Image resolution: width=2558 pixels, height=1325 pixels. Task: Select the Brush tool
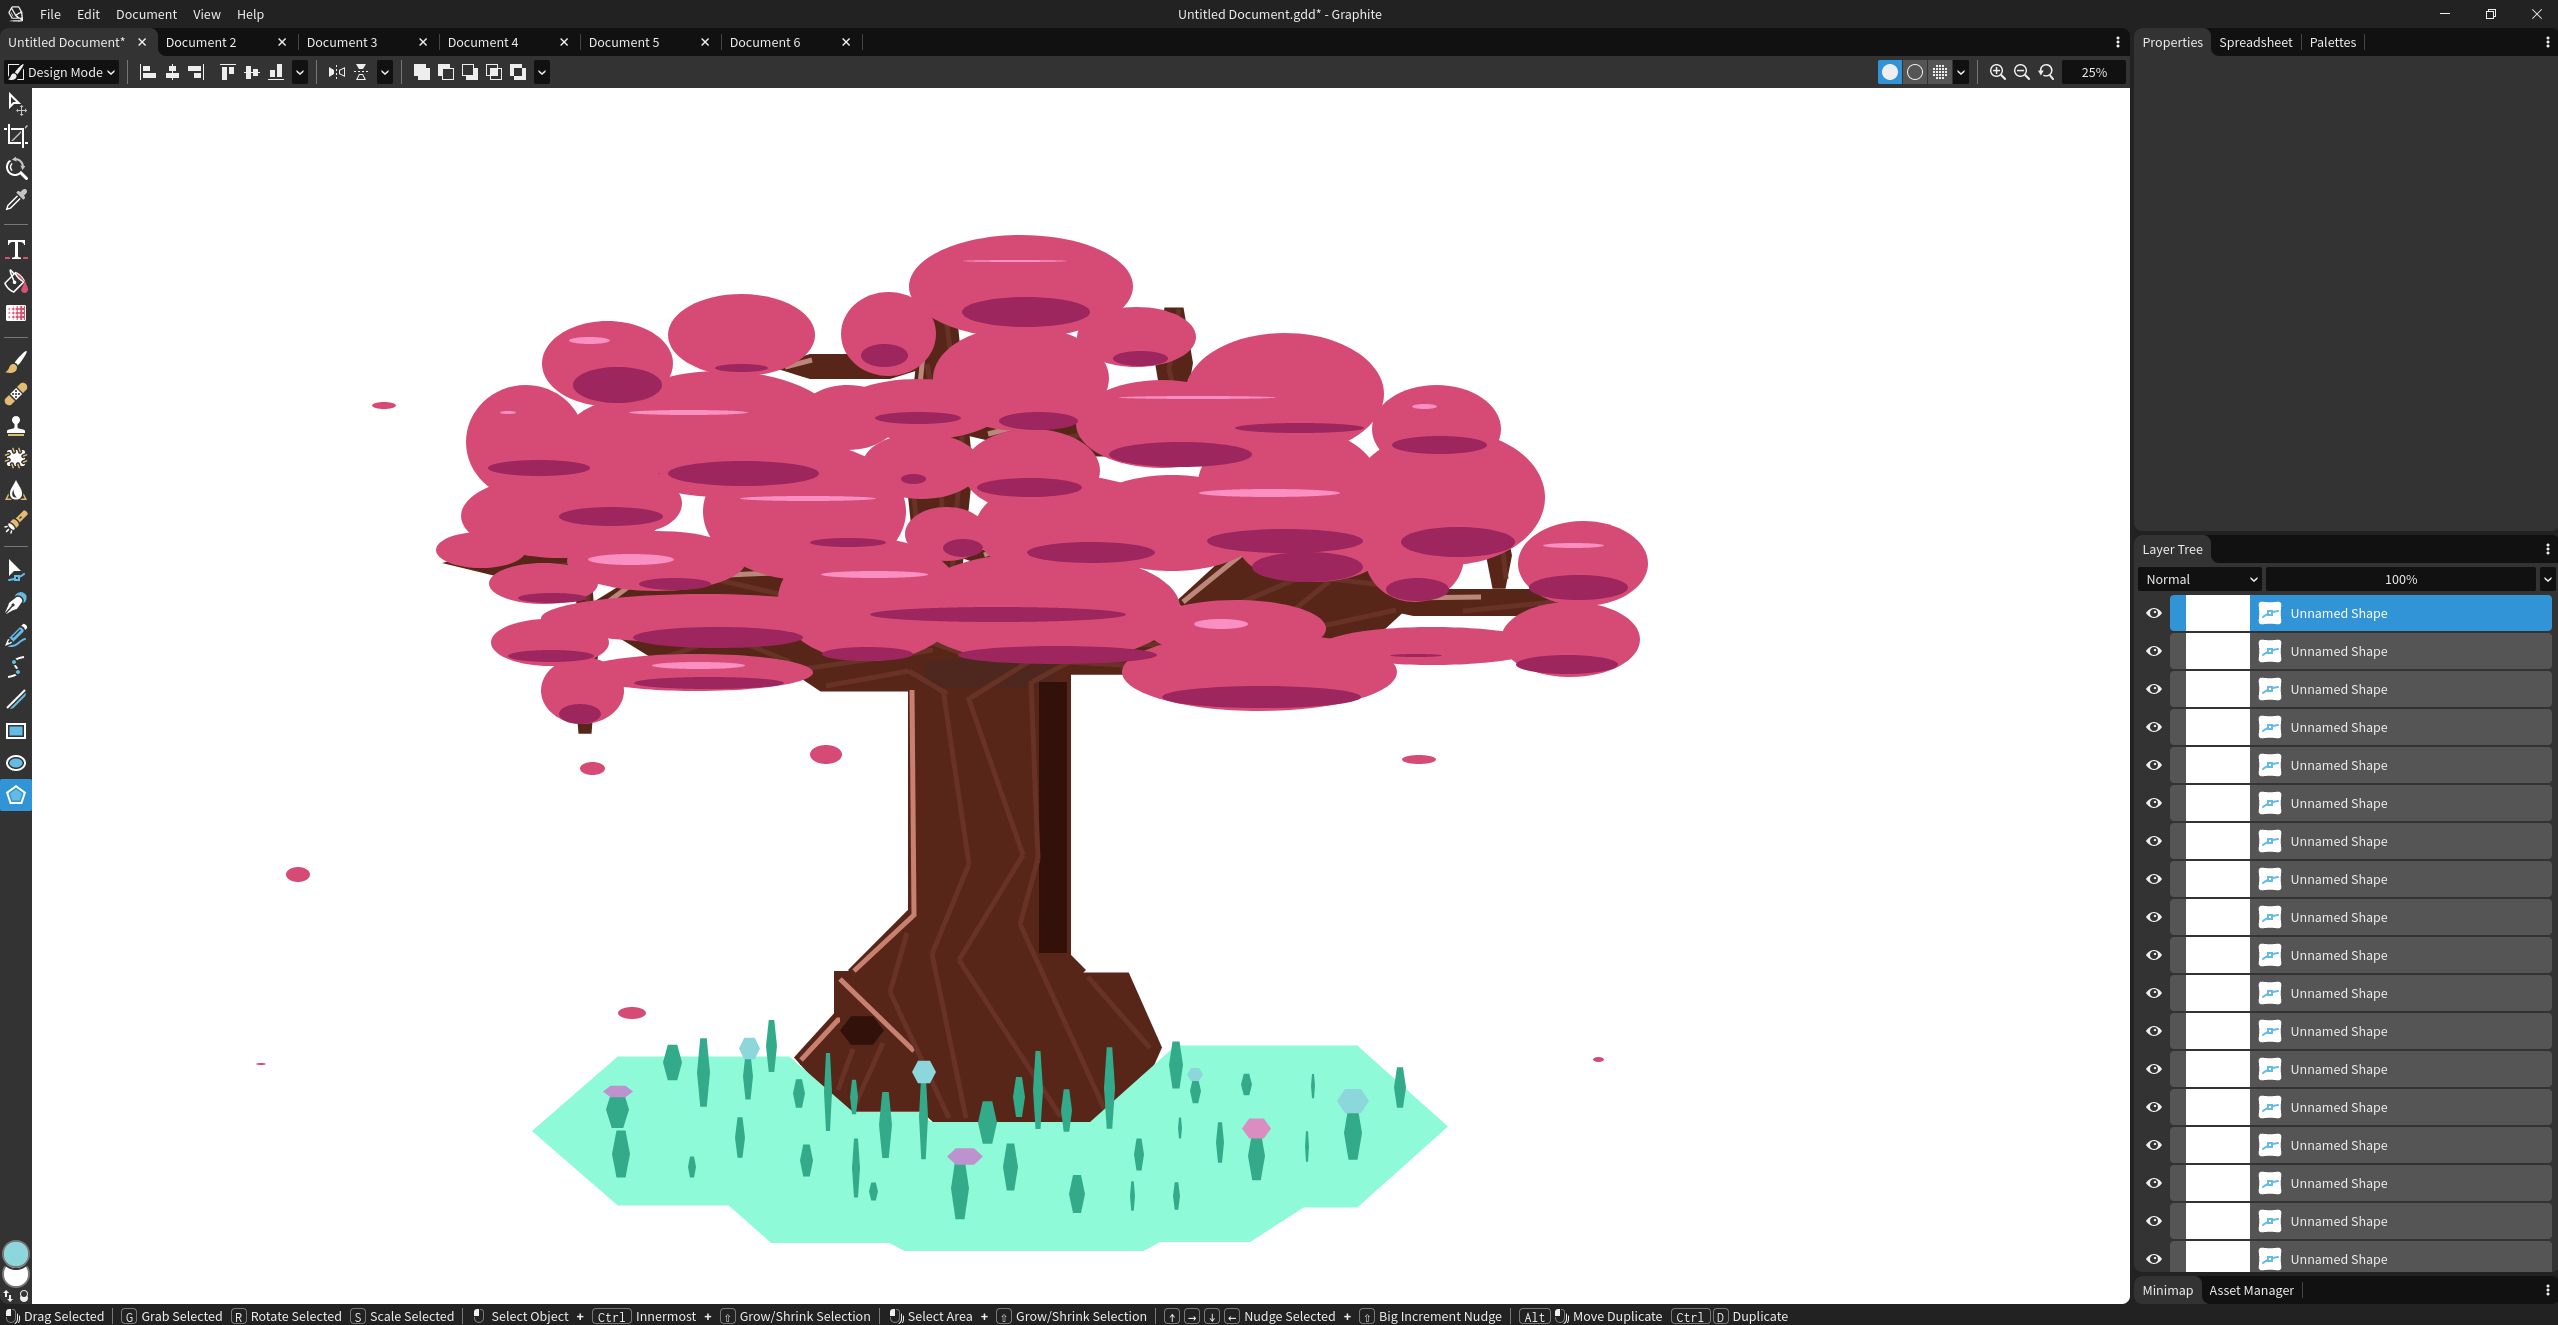(x=16, y=362)
